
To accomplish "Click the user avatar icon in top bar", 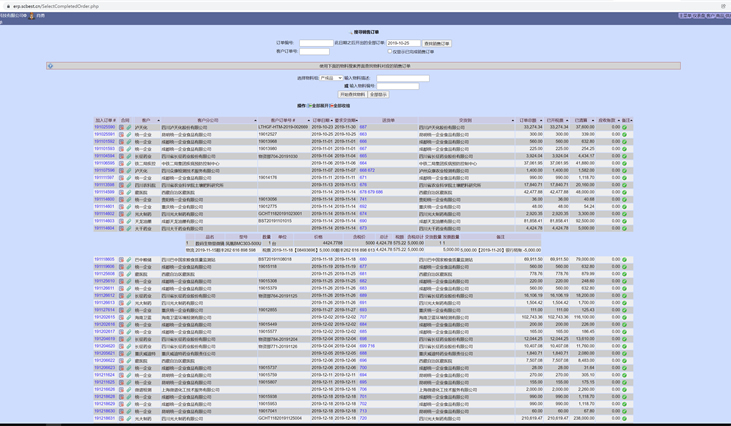I will click(32, 16).
